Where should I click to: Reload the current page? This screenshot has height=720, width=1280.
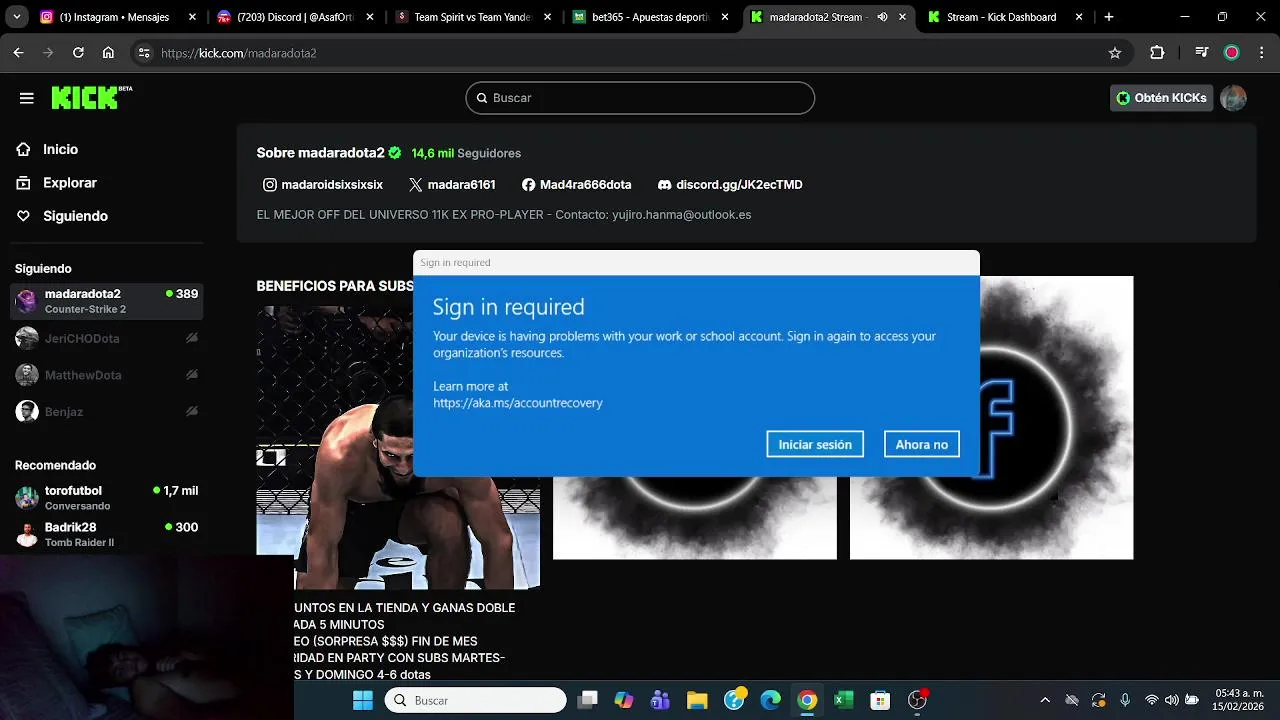(x=78, y=53)
